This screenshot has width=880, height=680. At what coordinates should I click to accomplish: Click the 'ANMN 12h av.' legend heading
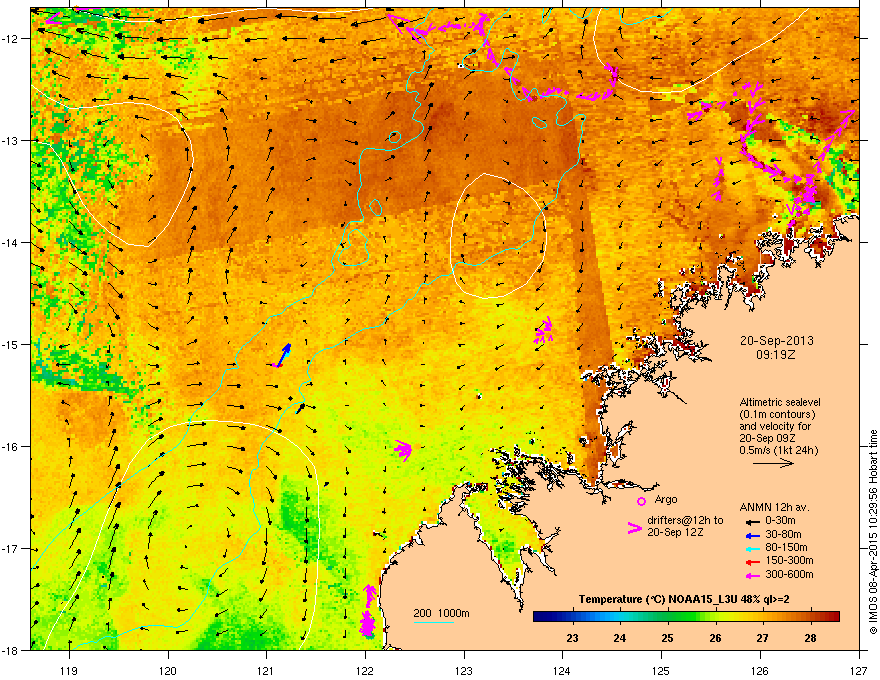[x=774, y=507]
